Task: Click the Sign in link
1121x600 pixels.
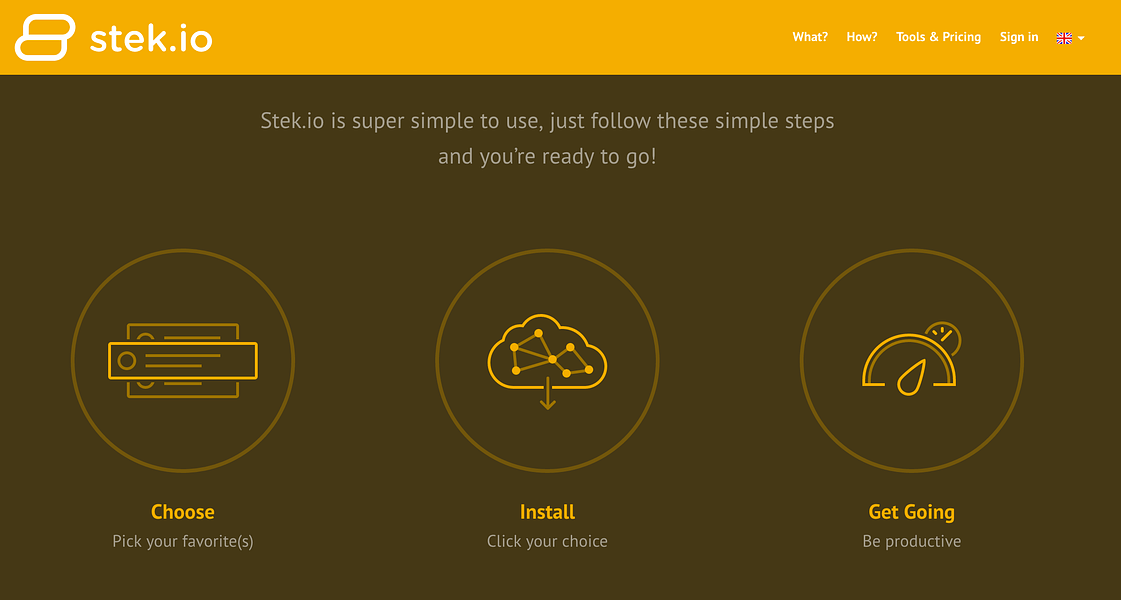Action: click(x=1019, y=37)
